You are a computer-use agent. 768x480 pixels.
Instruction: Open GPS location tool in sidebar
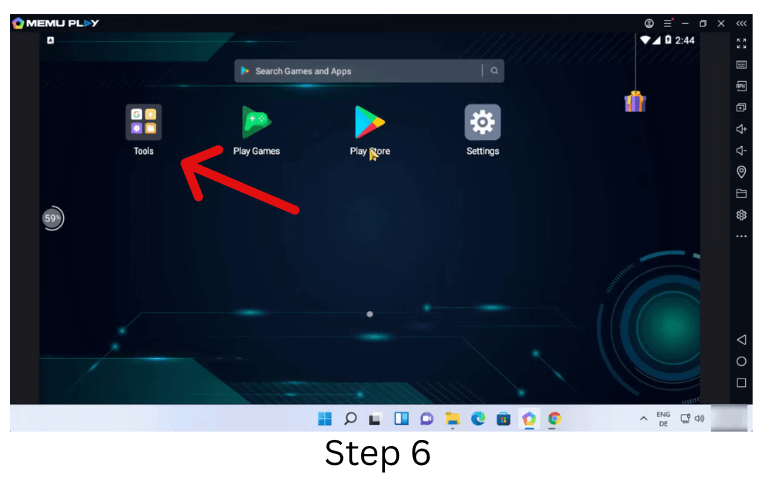pyautogui.click(x=742, y=172)
